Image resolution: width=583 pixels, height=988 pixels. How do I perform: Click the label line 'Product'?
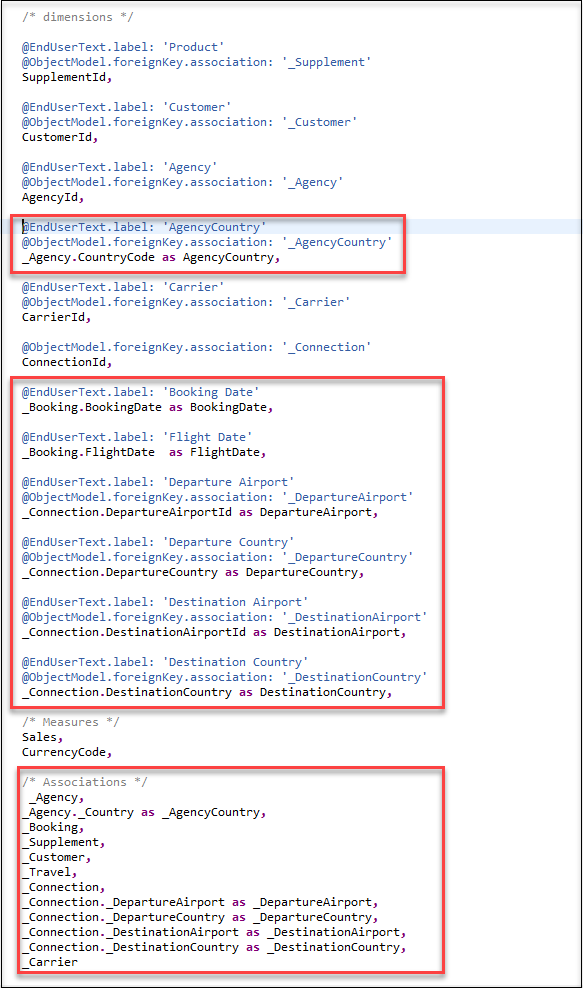123,47
